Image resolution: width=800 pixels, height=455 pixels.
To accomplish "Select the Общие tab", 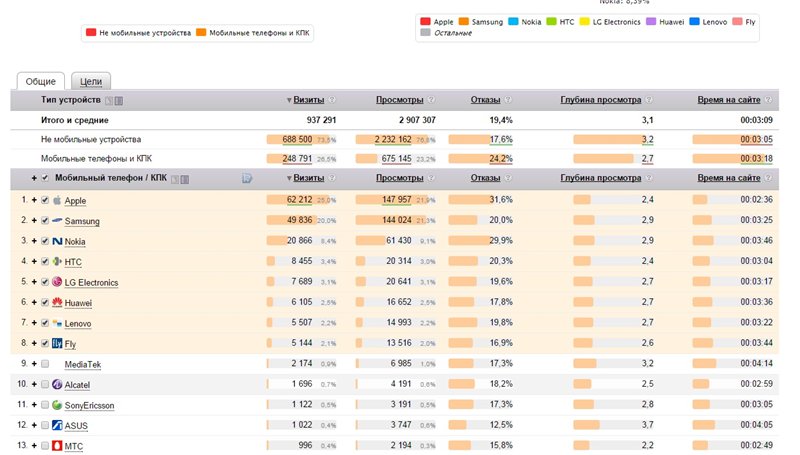I will 40,81.
